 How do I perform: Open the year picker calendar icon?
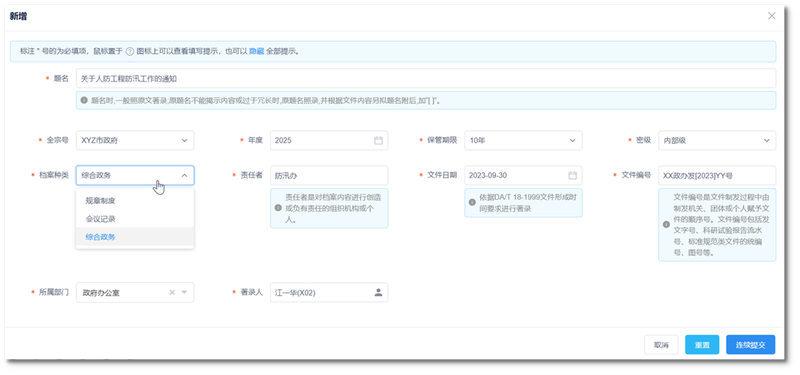coord(378,140)
